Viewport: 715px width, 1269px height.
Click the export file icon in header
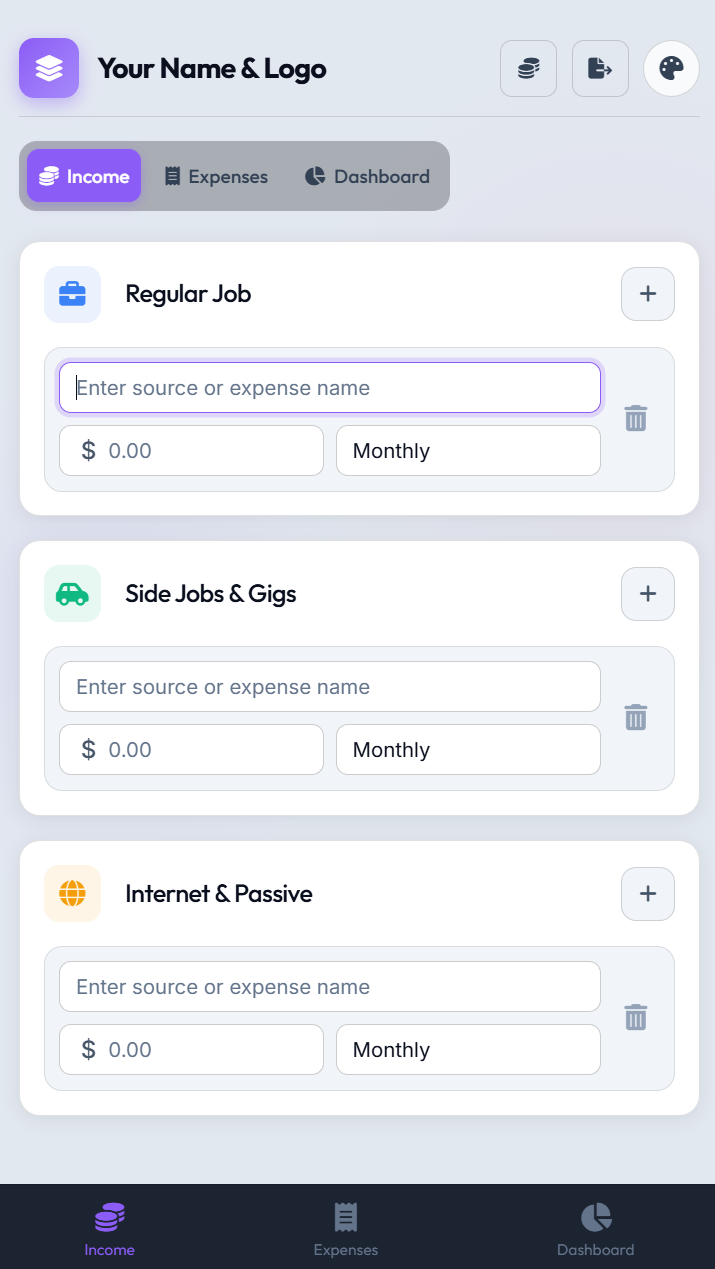[x=600, y=69]
